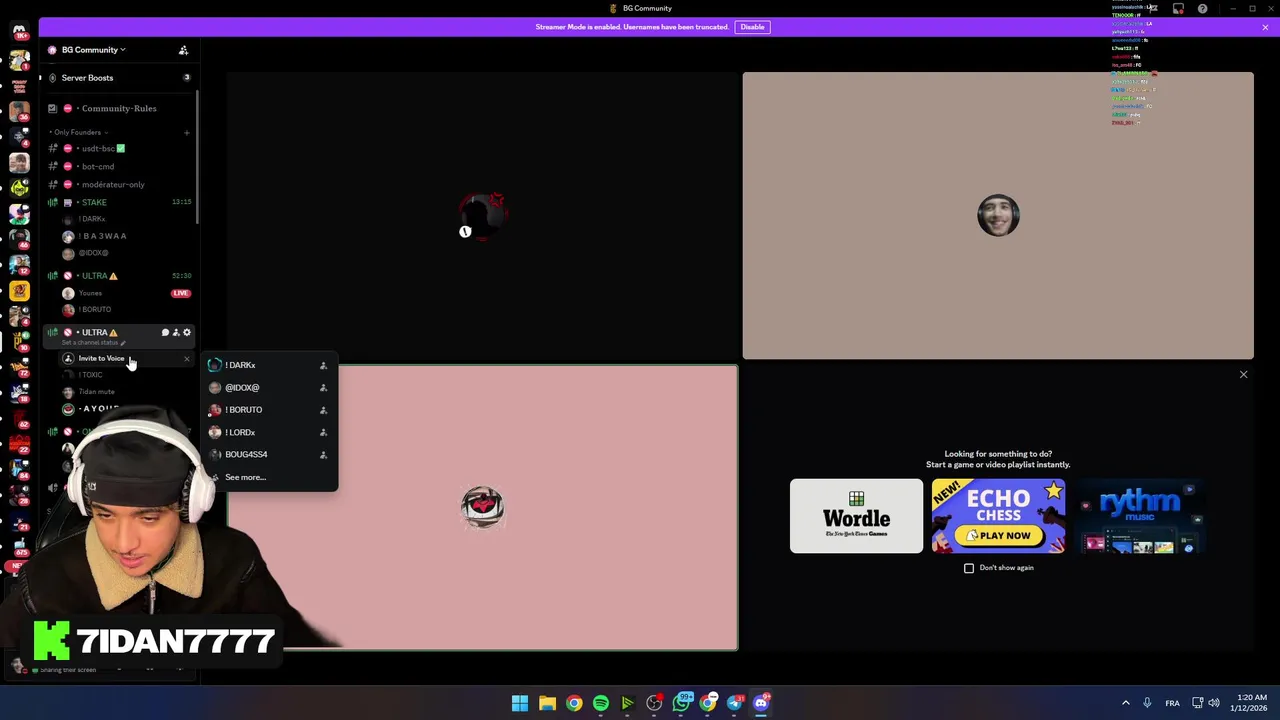
Task: Open Spotify from the taskbar
Action: click(x=601, y=703)
